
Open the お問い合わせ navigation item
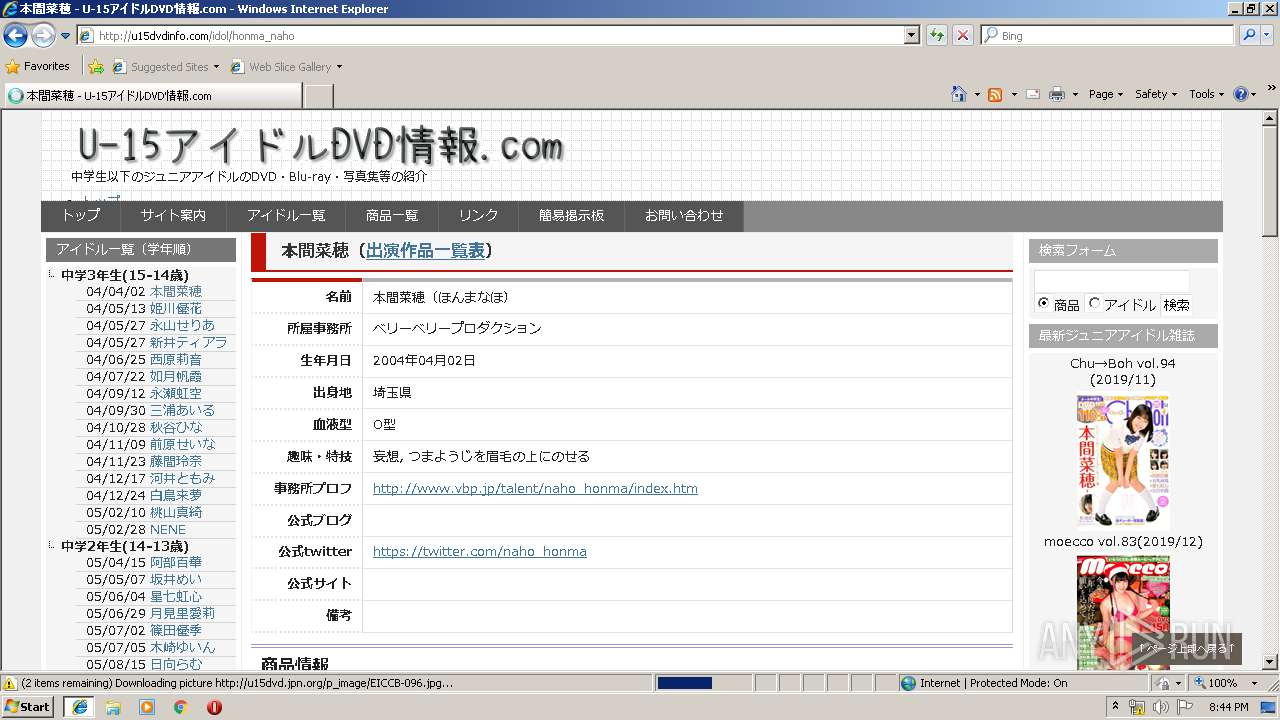point(684,216)
